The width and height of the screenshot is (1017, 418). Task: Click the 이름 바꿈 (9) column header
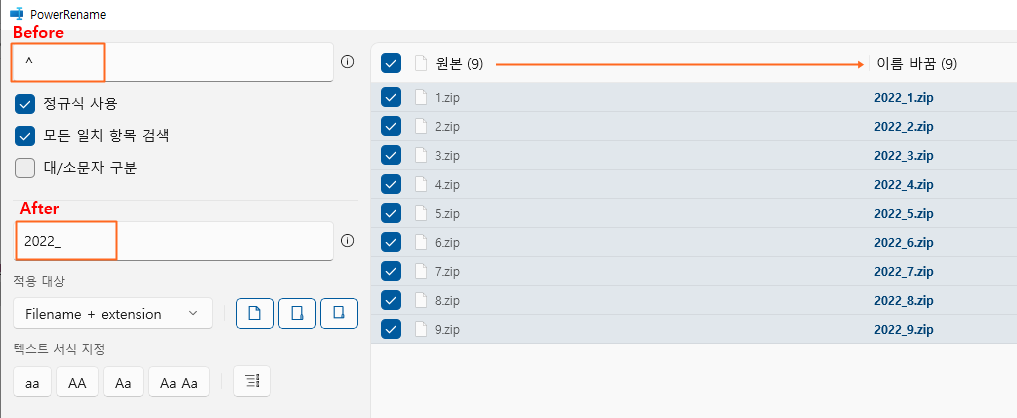click(x=916, y=64)
